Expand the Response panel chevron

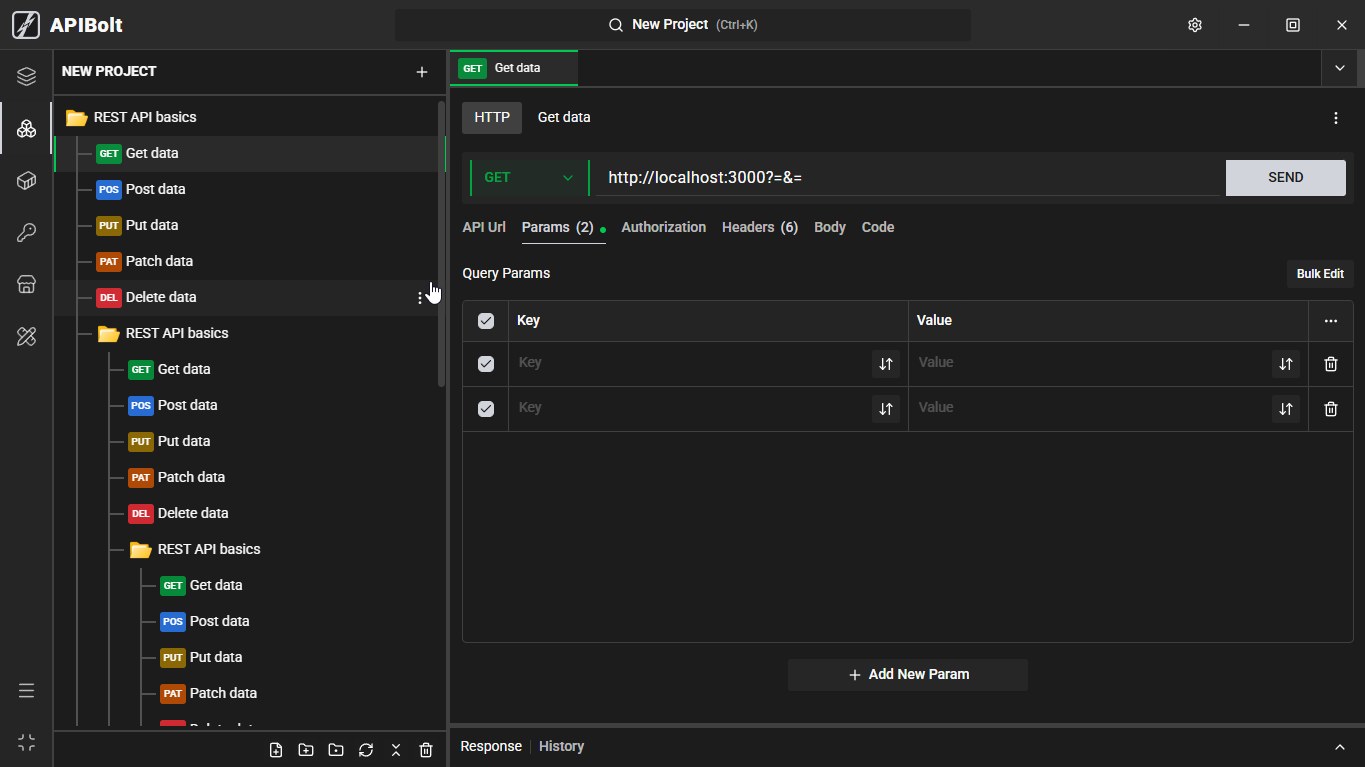(x=1340, y=747)
